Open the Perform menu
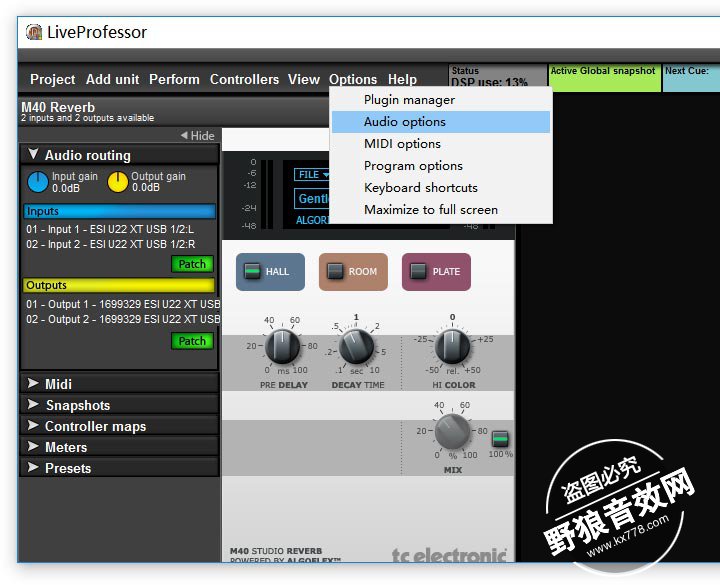 174,79
